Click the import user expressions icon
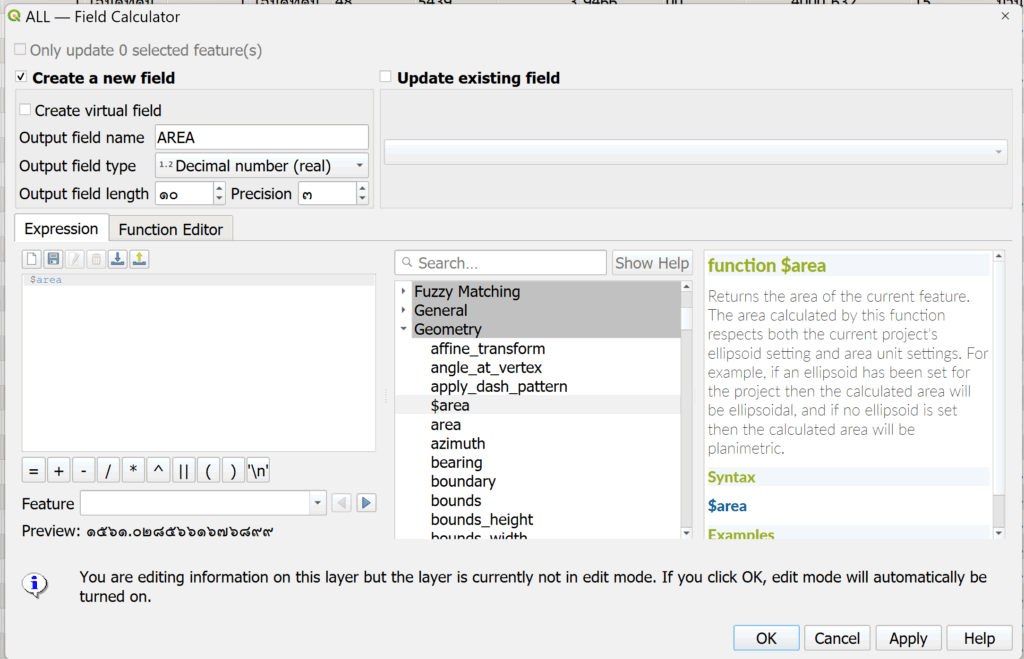The width and height of the screenshot is (1024, 659). (117, 259)
